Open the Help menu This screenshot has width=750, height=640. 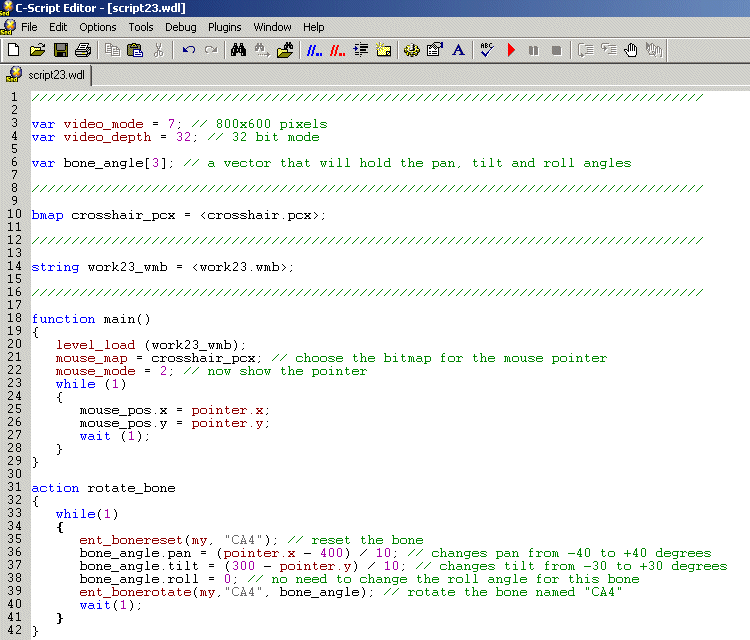pos(314,27)
